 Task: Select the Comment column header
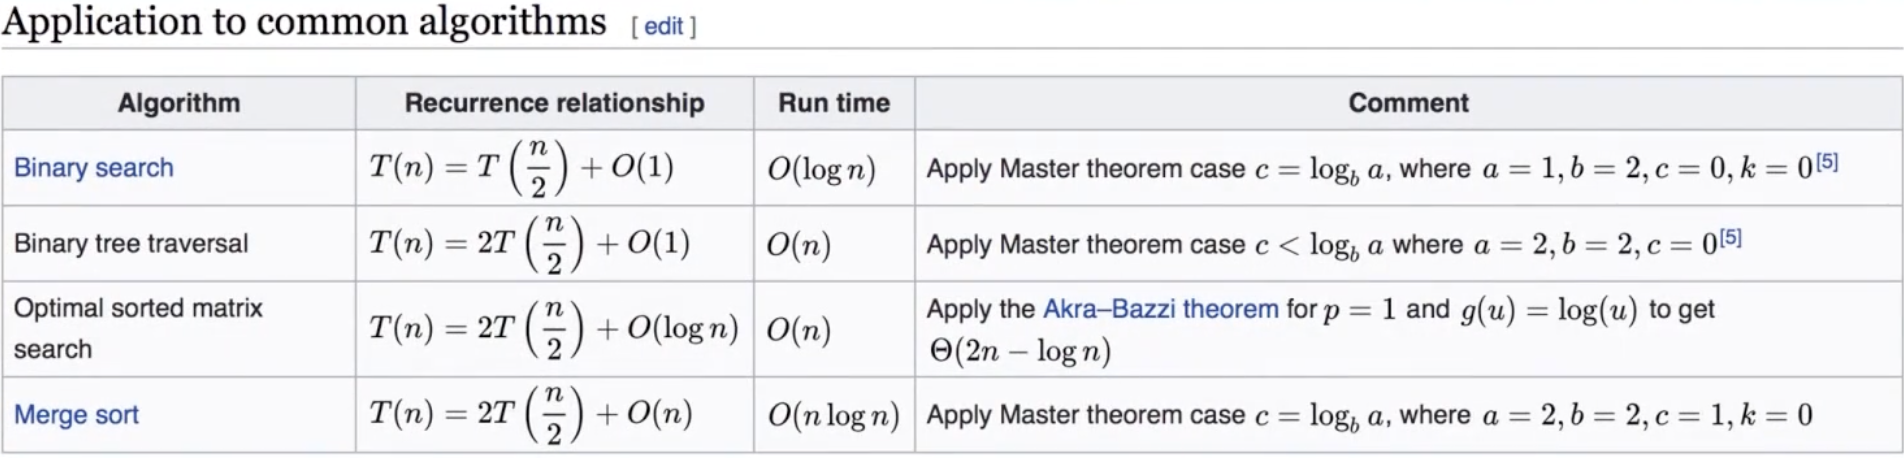coord(1408,103)
